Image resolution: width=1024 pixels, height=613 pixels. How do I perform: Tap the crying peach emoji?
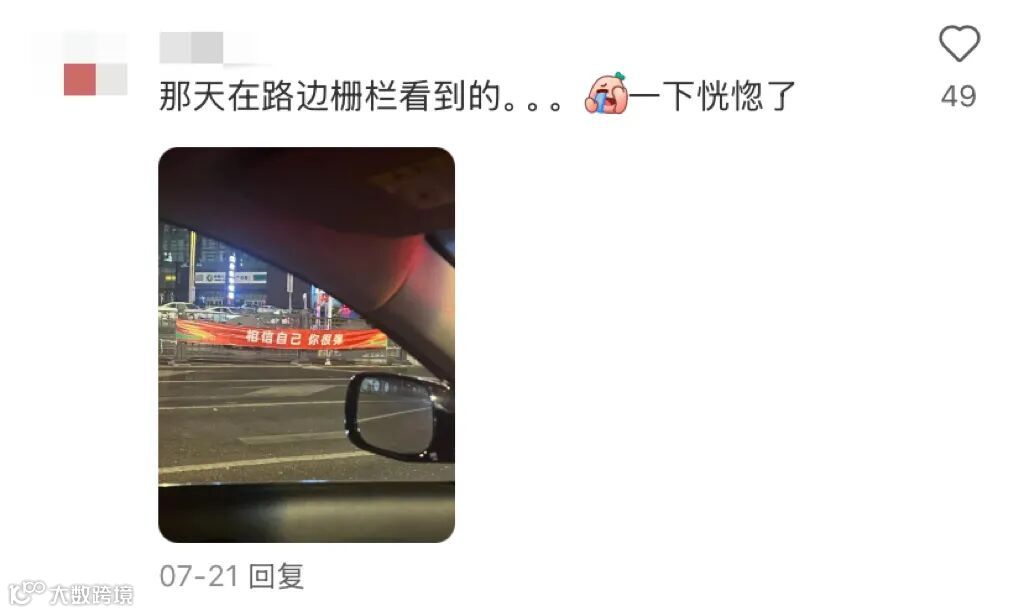607,94
